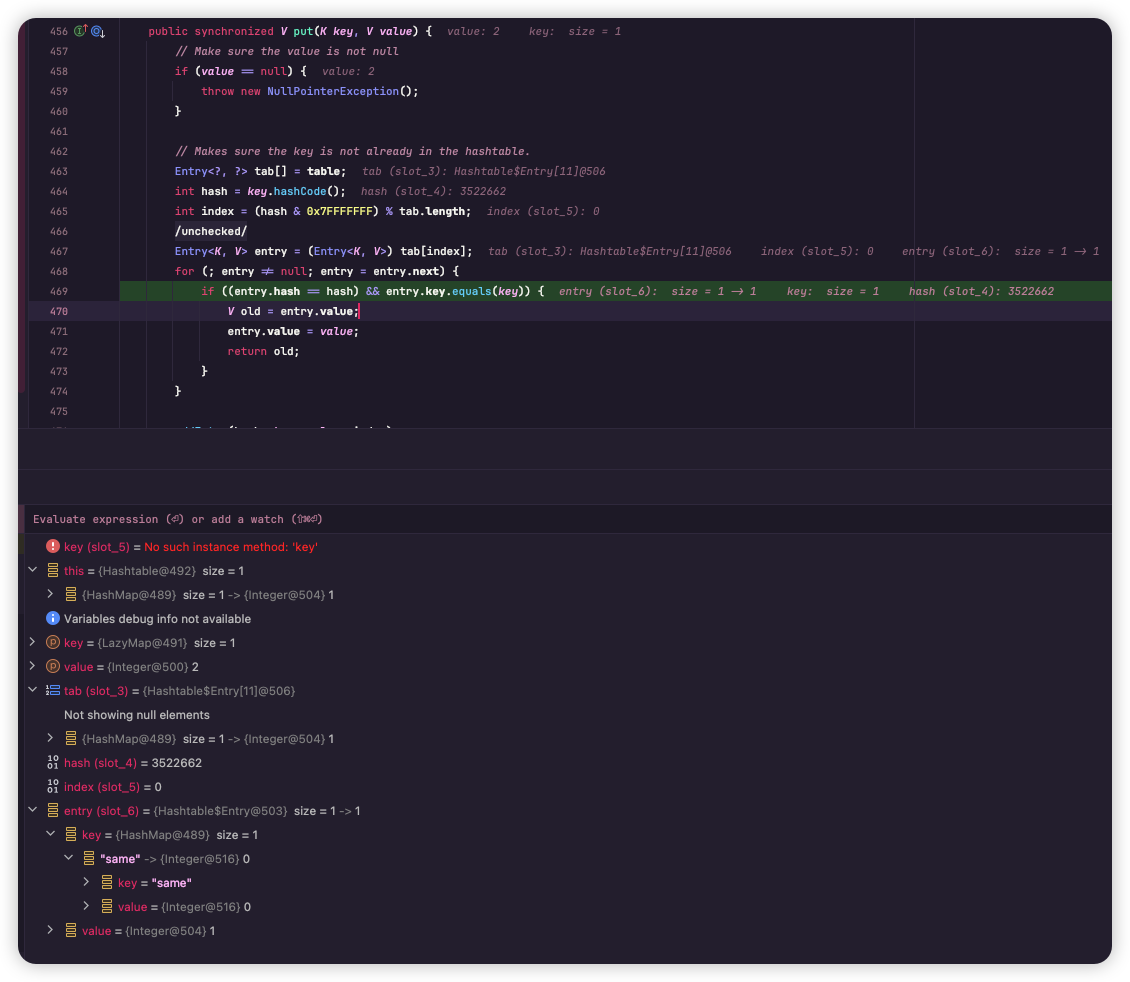Click the implements-method gutter icon on line 456

81,31
